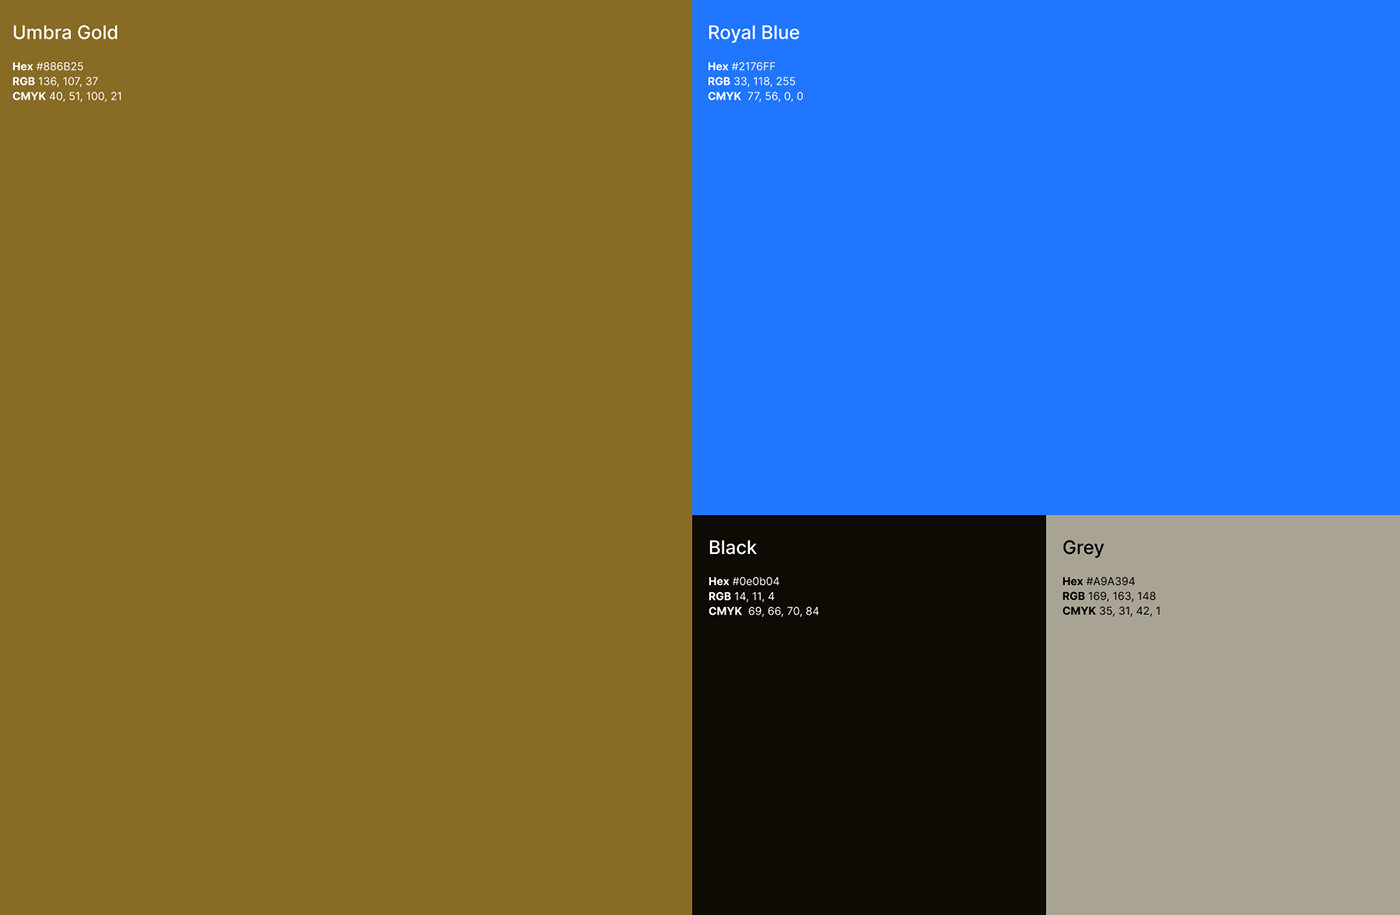Select the Umbra Gold hex value #886B25
Viewport: 1400px width, 915px height.
coord(60,67)
